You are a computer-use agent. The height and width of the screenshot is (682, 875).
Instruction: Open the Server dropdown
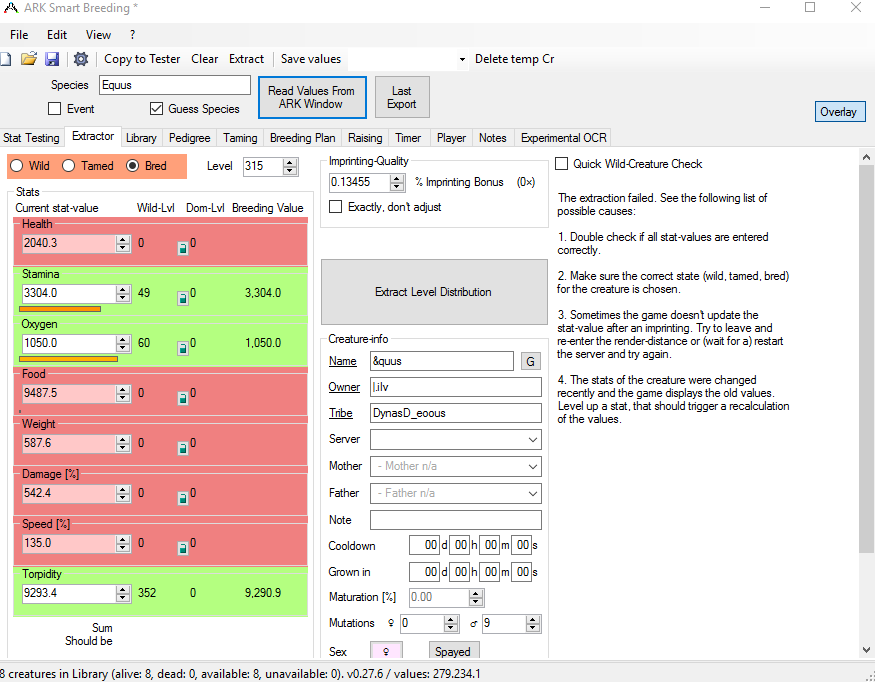[x=535, y=439]
